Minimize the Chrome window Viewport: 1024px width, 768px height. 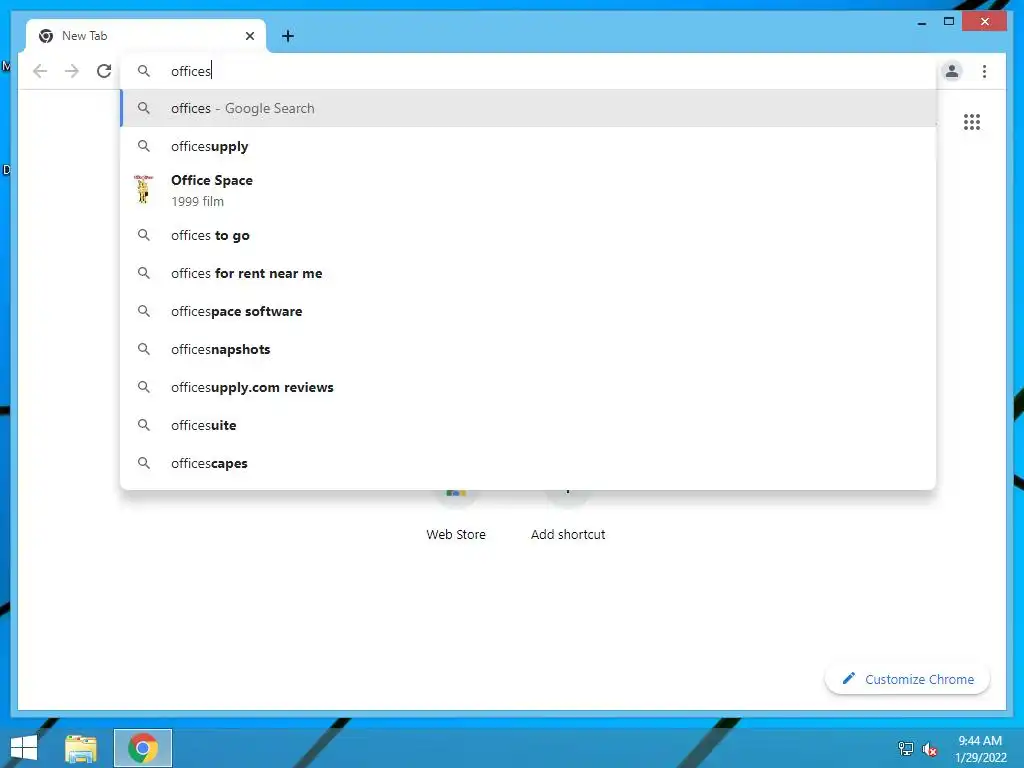point(921,22)
